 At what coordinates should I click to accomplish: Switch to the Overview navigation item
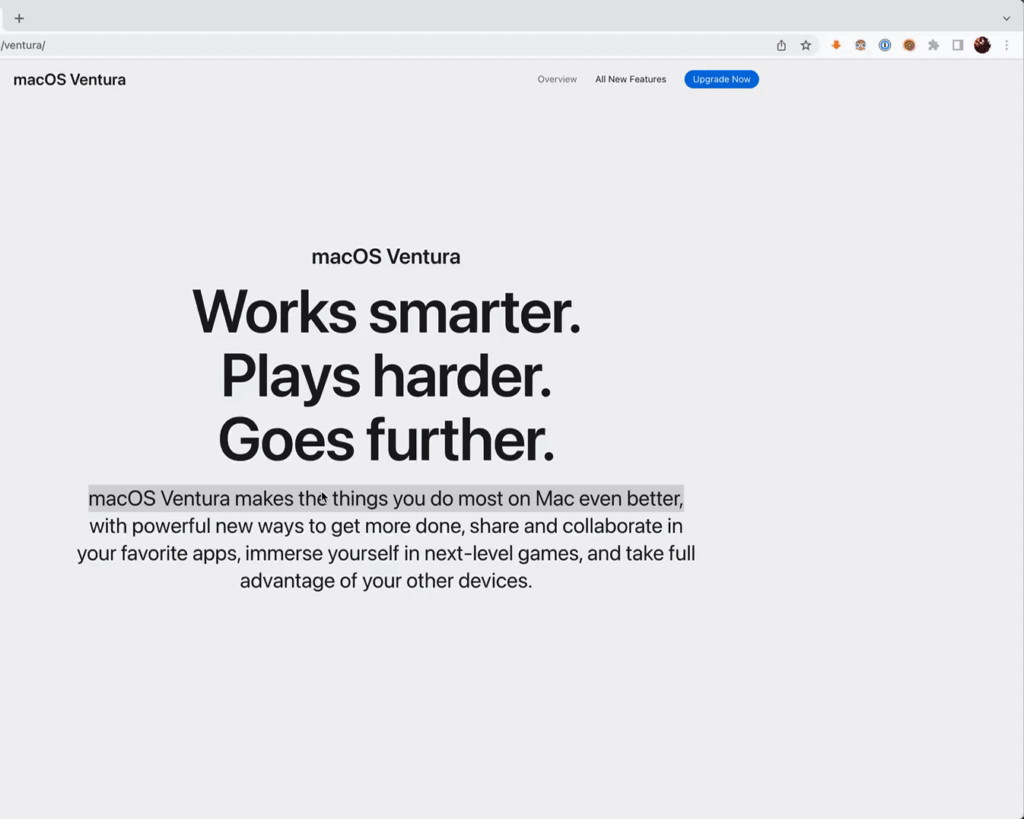557,79
